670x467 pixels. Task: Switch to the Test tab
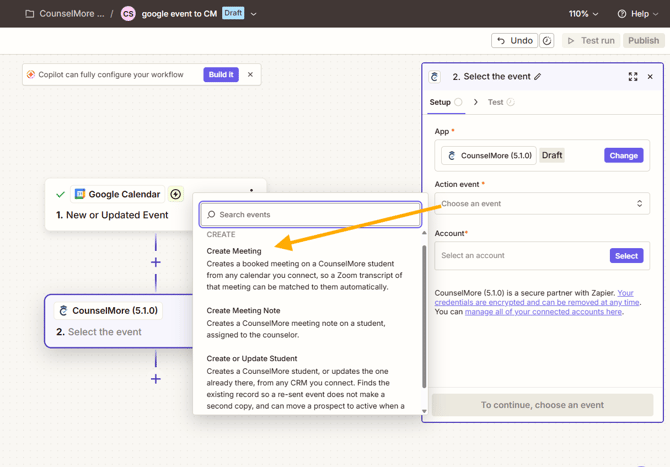click(x=501, y=102)
